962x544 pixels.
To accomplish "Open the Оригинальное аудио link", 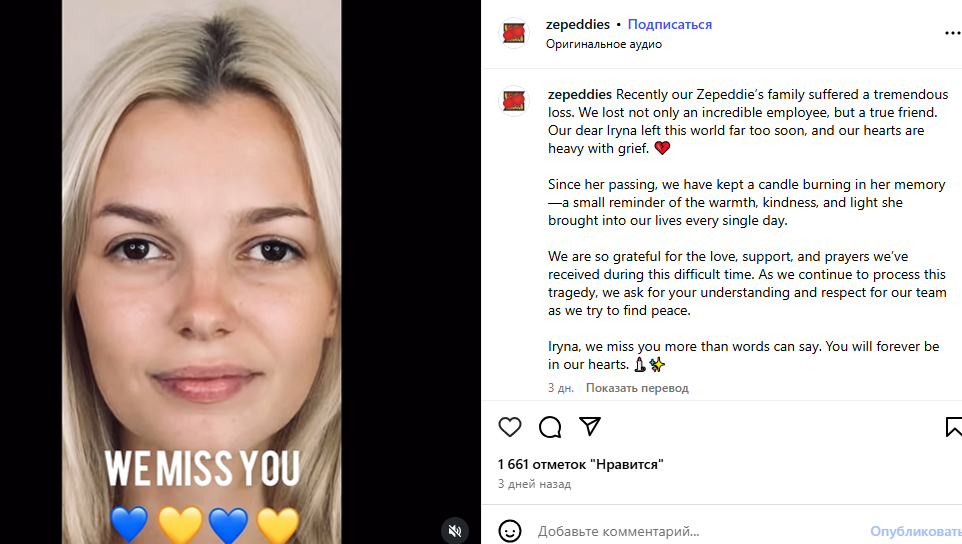I will pyautogui.click(x=604, y=44).
